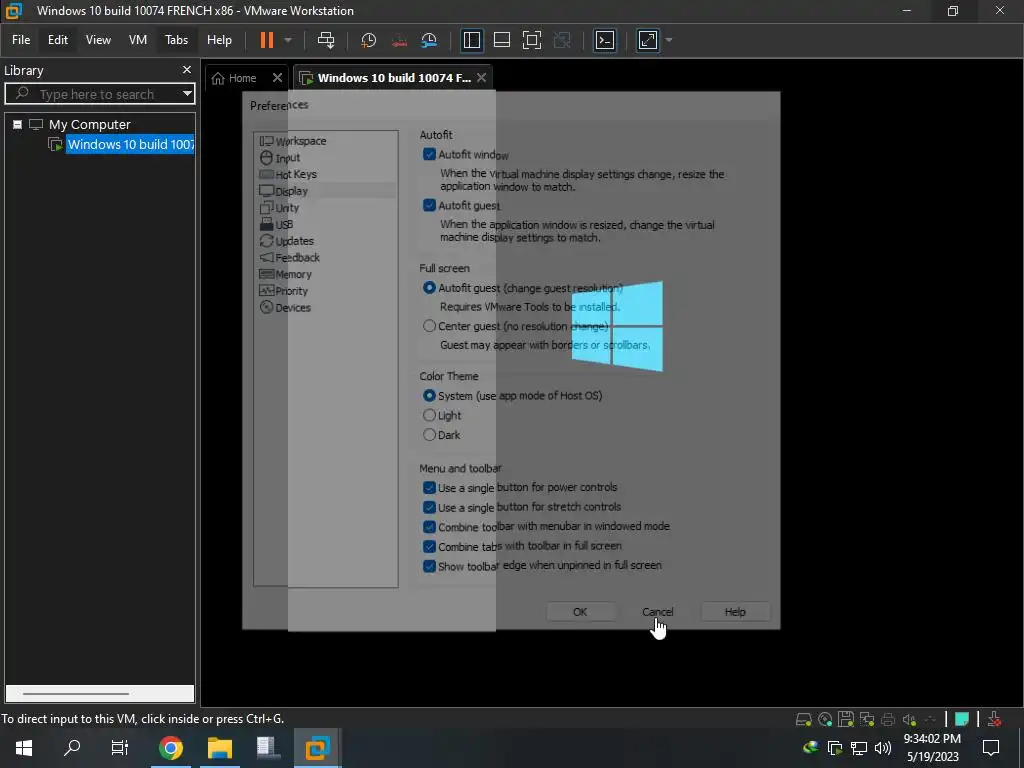1024x768 pixels.
Task: Click the printer status bar icon
Action: [x=888, y=720]
